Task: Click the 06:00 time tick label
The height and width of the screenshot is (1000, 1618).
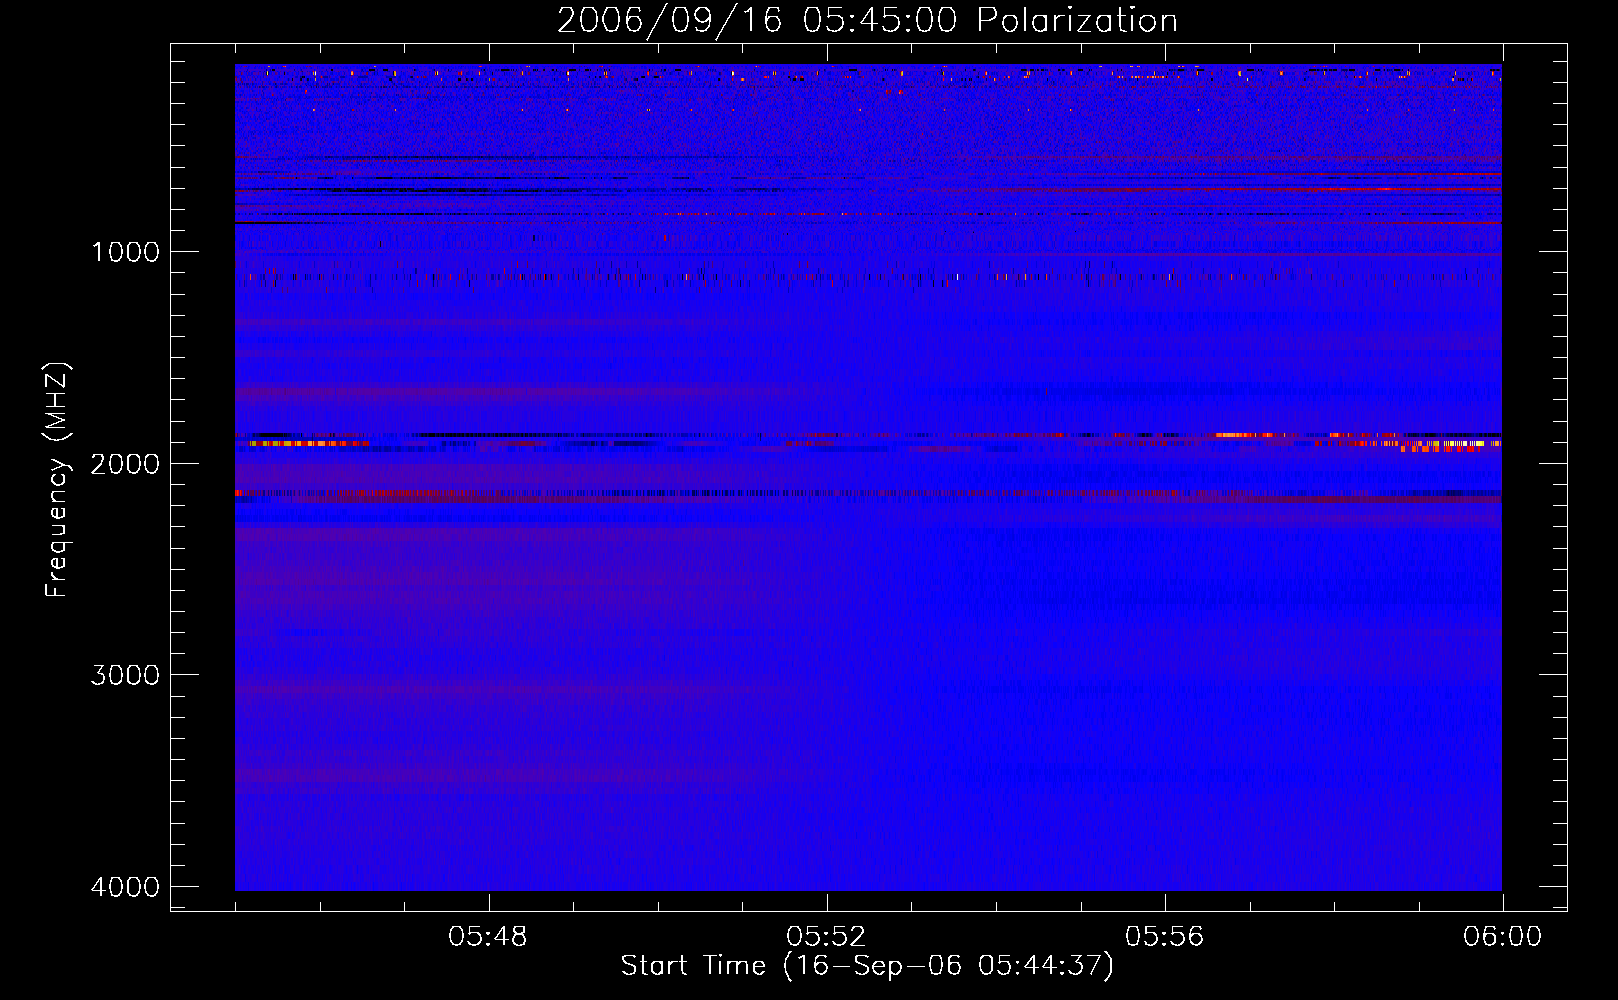Action: click(x=1502, y=937)
